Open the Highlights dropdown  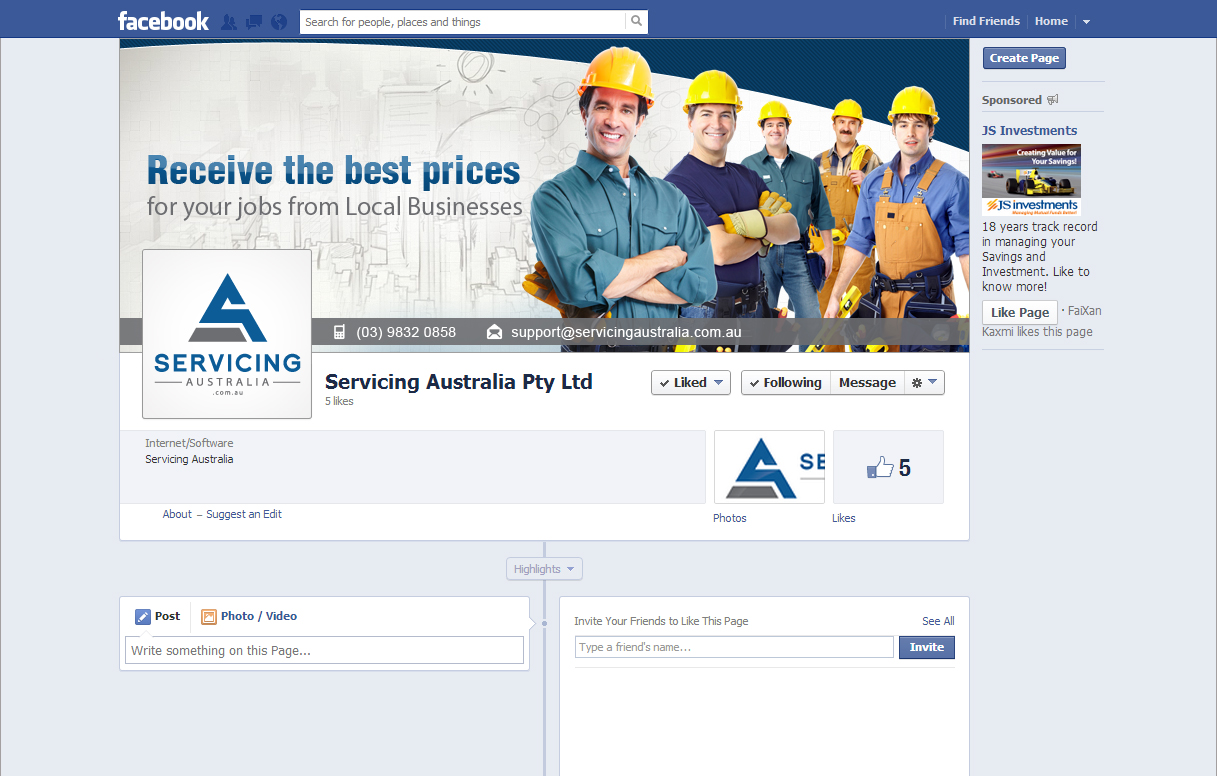(544, 569)
